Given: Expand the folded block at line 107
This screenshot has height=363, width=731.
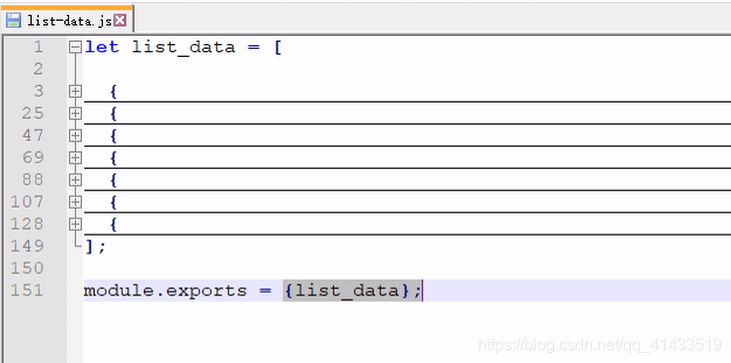Looking at the screenshot, I should (x=75, y=202).
